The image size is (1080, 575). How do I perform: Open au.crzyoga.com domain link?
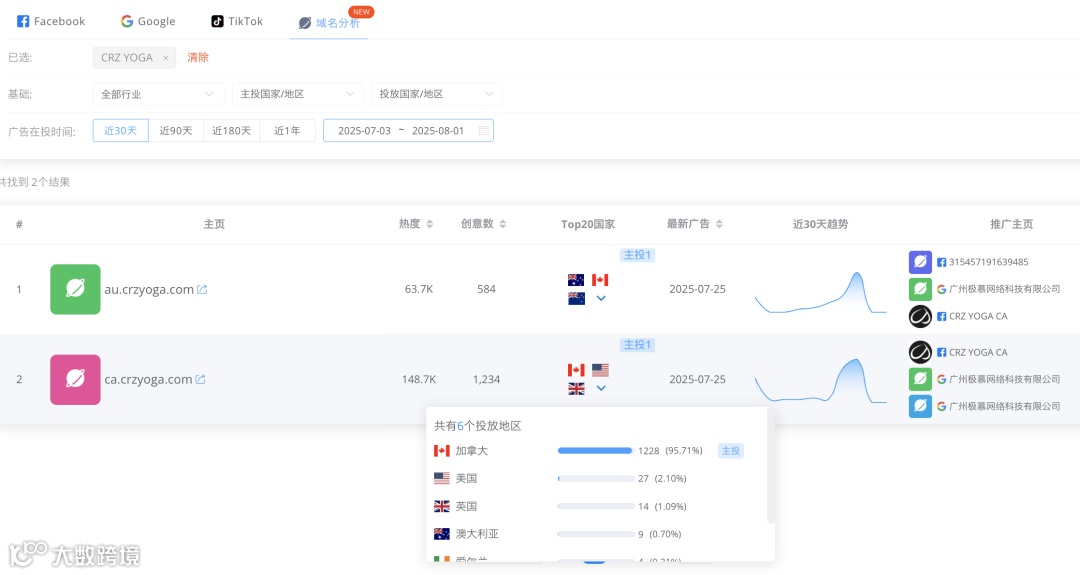[149, 289]
